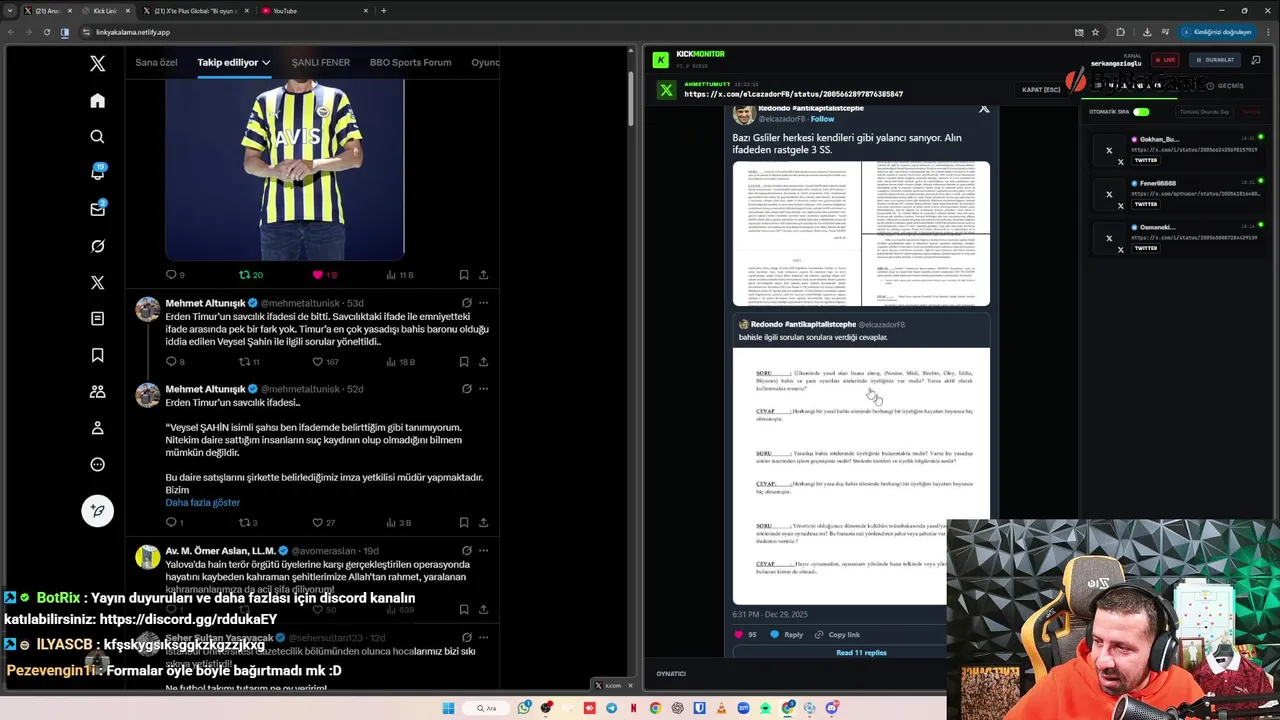Switch to YouTube browser tab

pyautogui.click(x=314, y=11)
